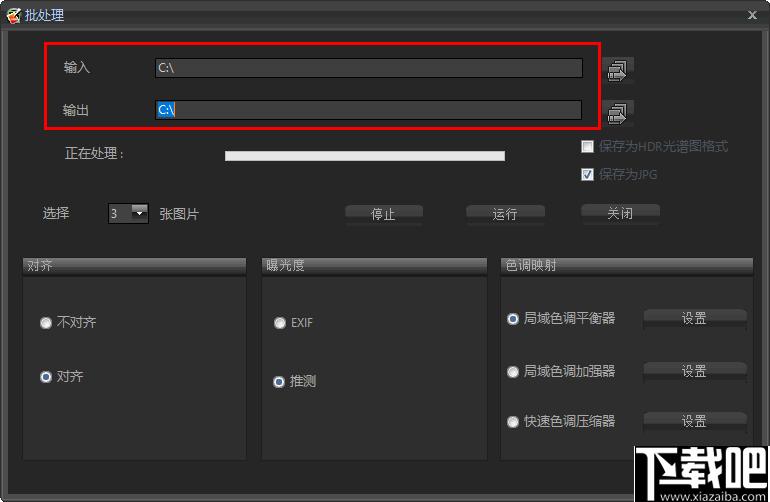Click the 输入 path field

369,68
